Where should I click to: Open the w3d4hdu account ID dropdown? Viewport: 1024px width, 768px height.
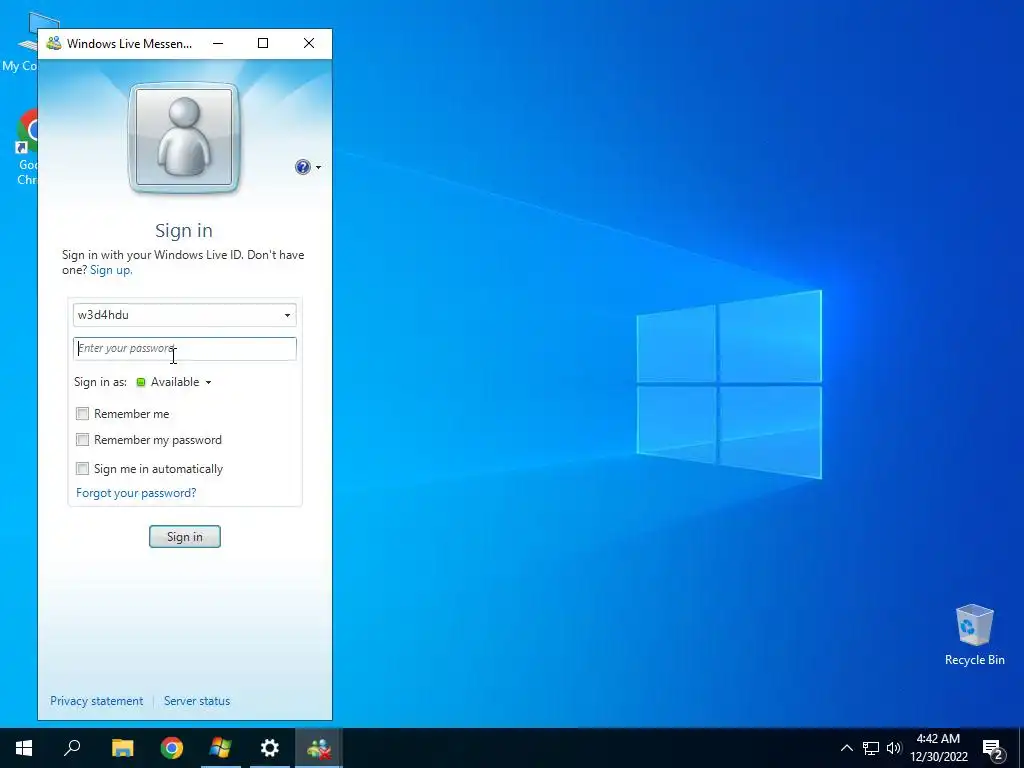287,315
